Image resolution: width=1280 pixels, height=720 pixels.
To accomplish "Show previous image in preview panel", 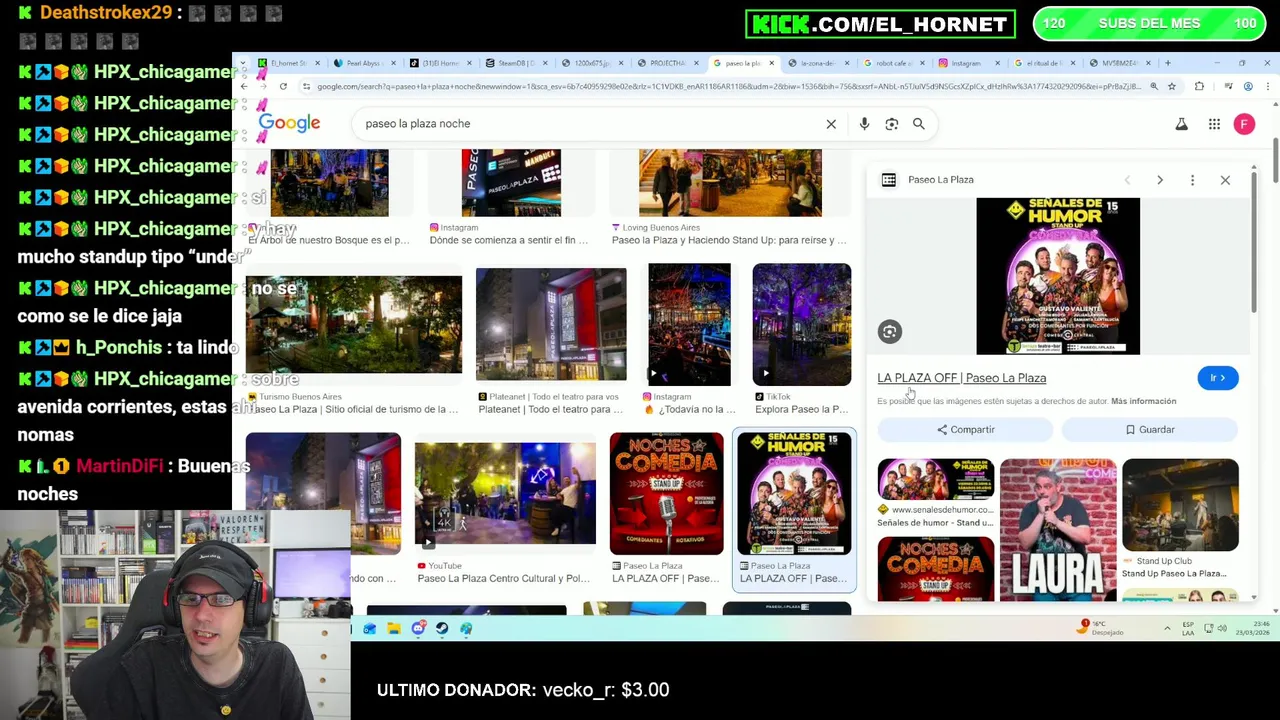I will (x=1127, y=180).
